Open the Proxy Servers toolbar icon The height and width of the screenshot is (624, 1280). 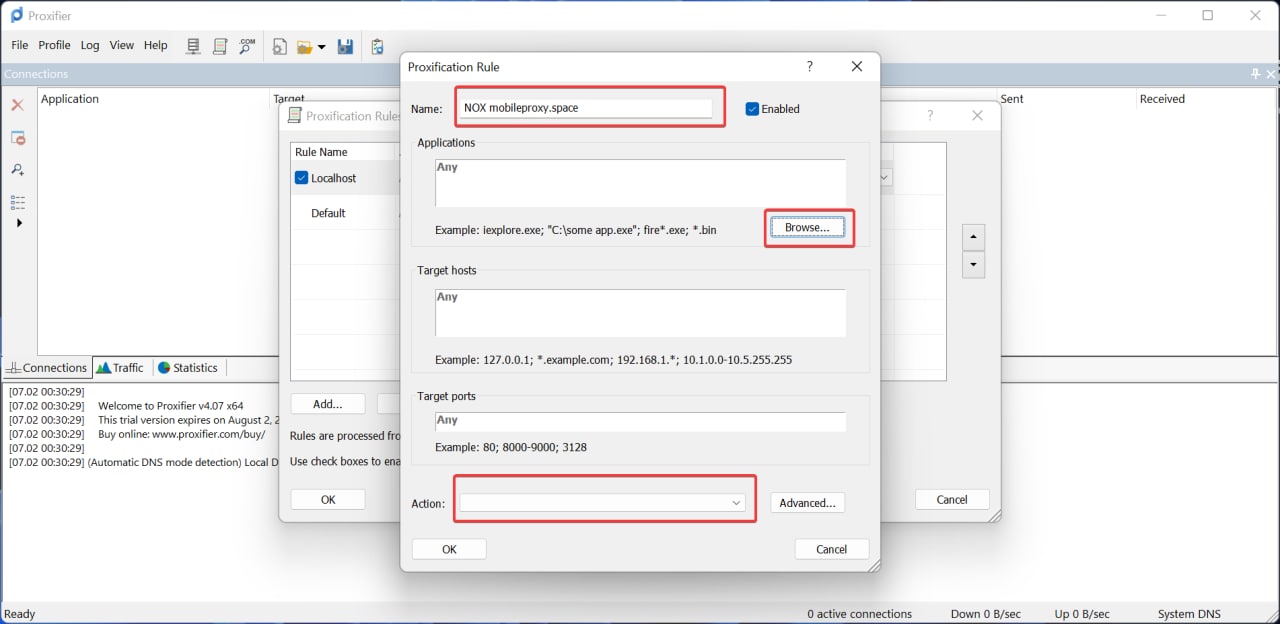tap(195, 46)
